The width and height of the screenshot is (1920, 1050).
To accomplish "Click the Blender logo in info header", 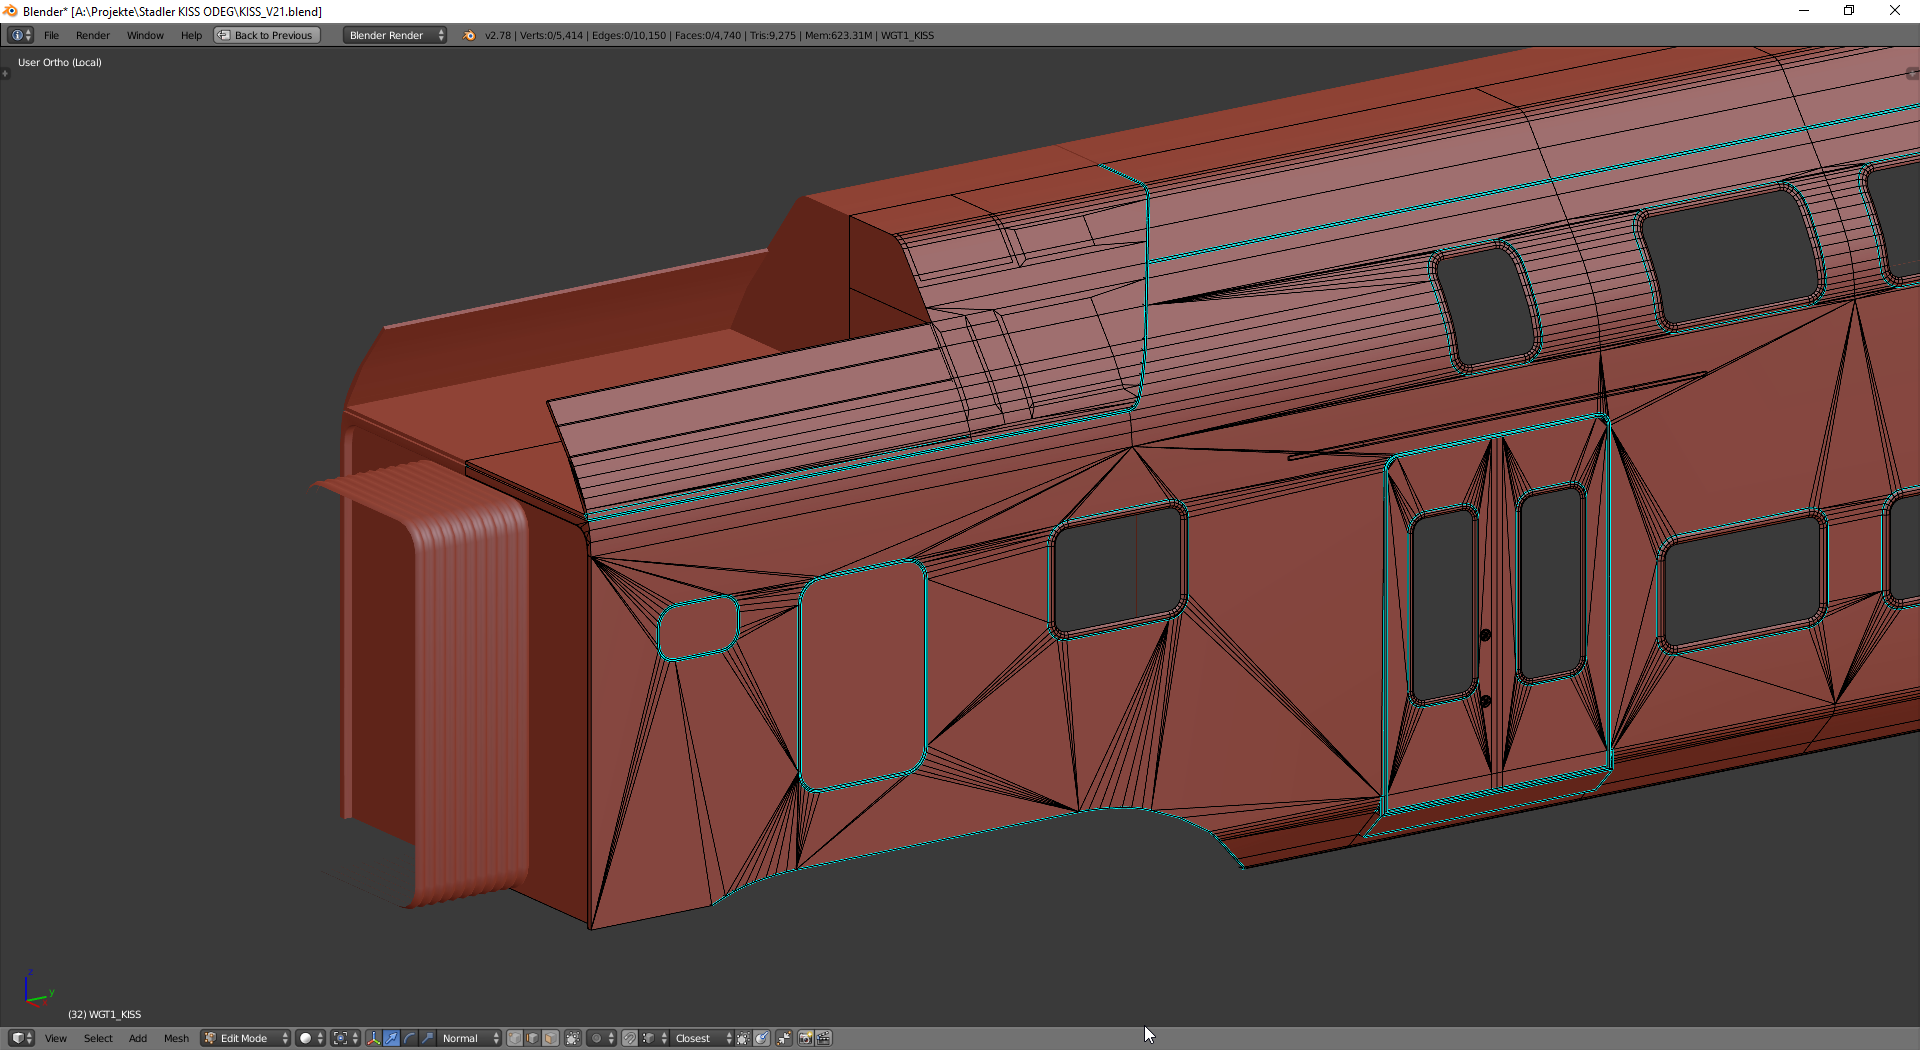I will point(469,35).
